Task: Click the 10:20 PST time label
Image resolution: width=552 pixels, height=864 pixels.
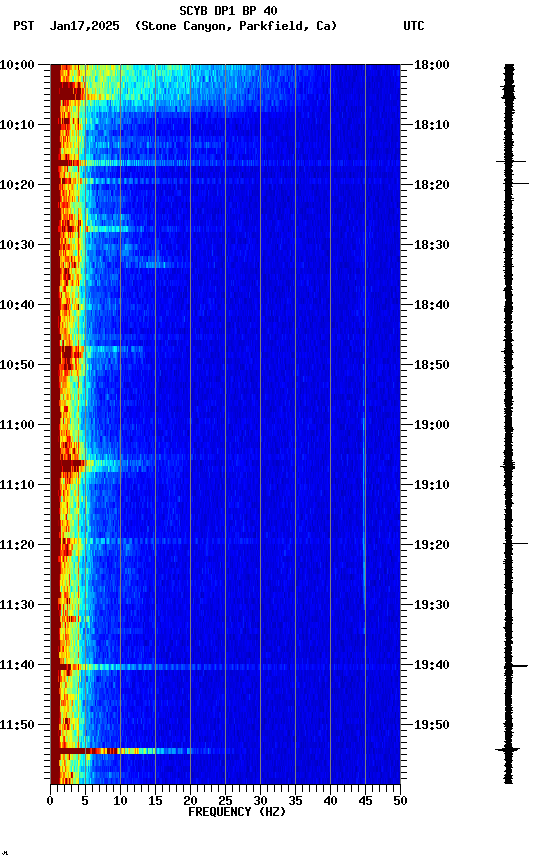Action: pos(17,185)
